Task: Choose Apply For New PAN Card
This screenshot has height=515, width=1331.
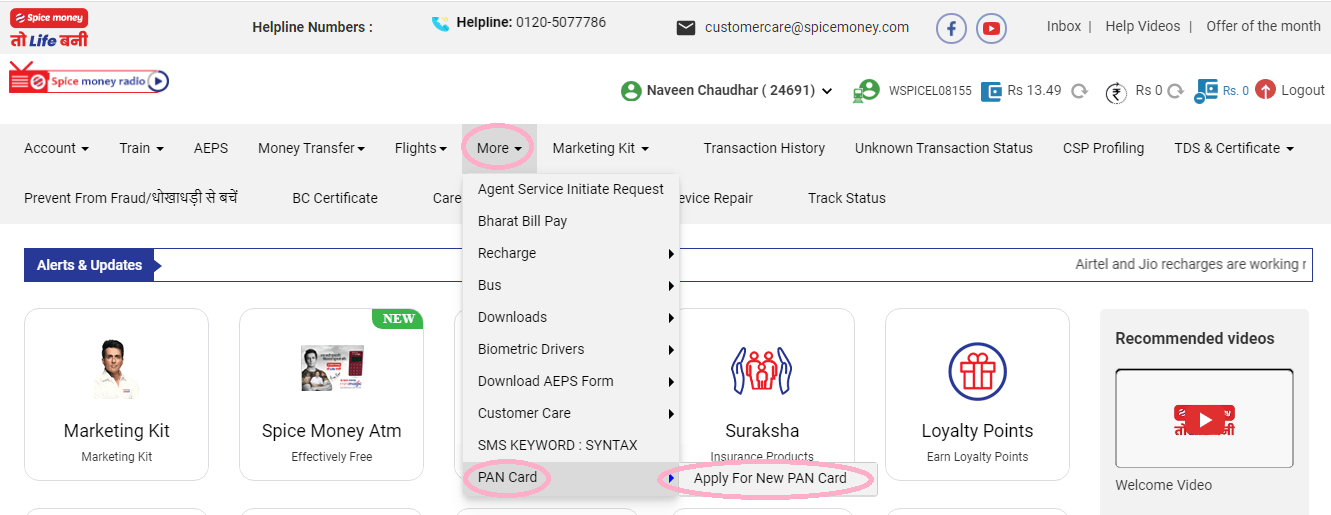Action: [778, 478]
